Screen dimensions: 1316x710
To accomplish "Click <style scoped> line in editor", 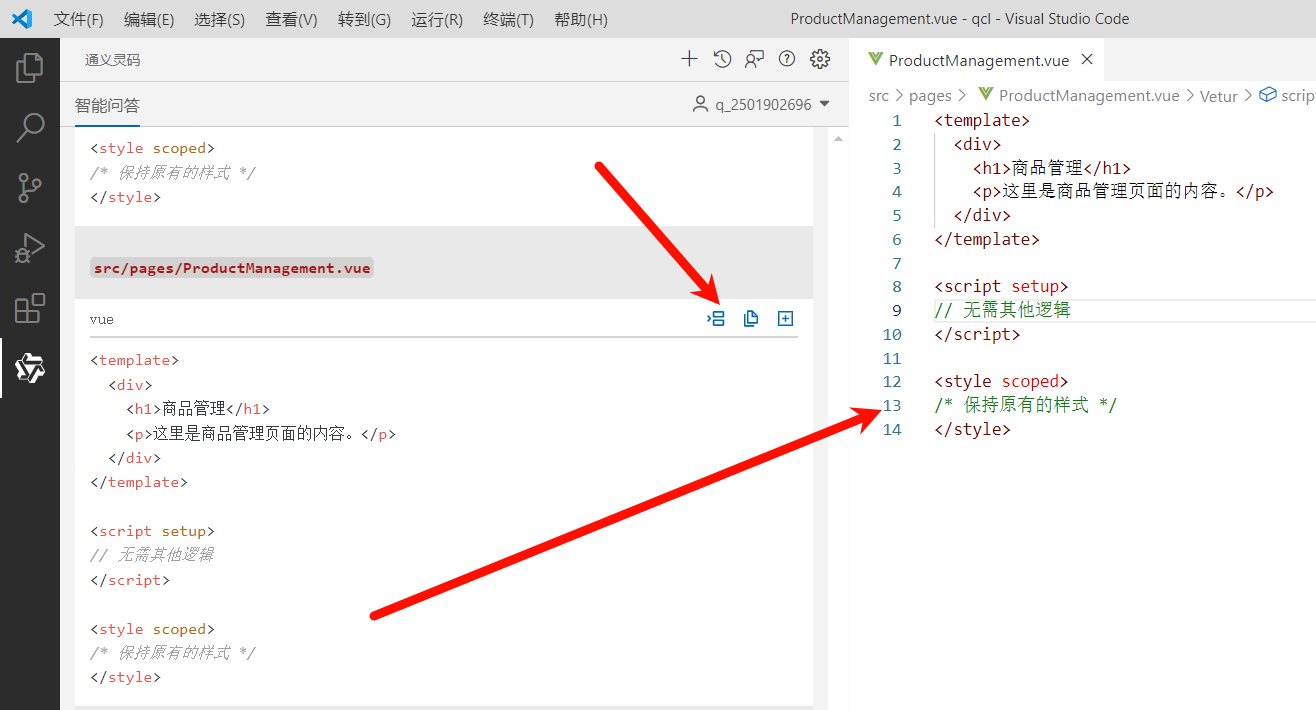I will click(1001, 381).
